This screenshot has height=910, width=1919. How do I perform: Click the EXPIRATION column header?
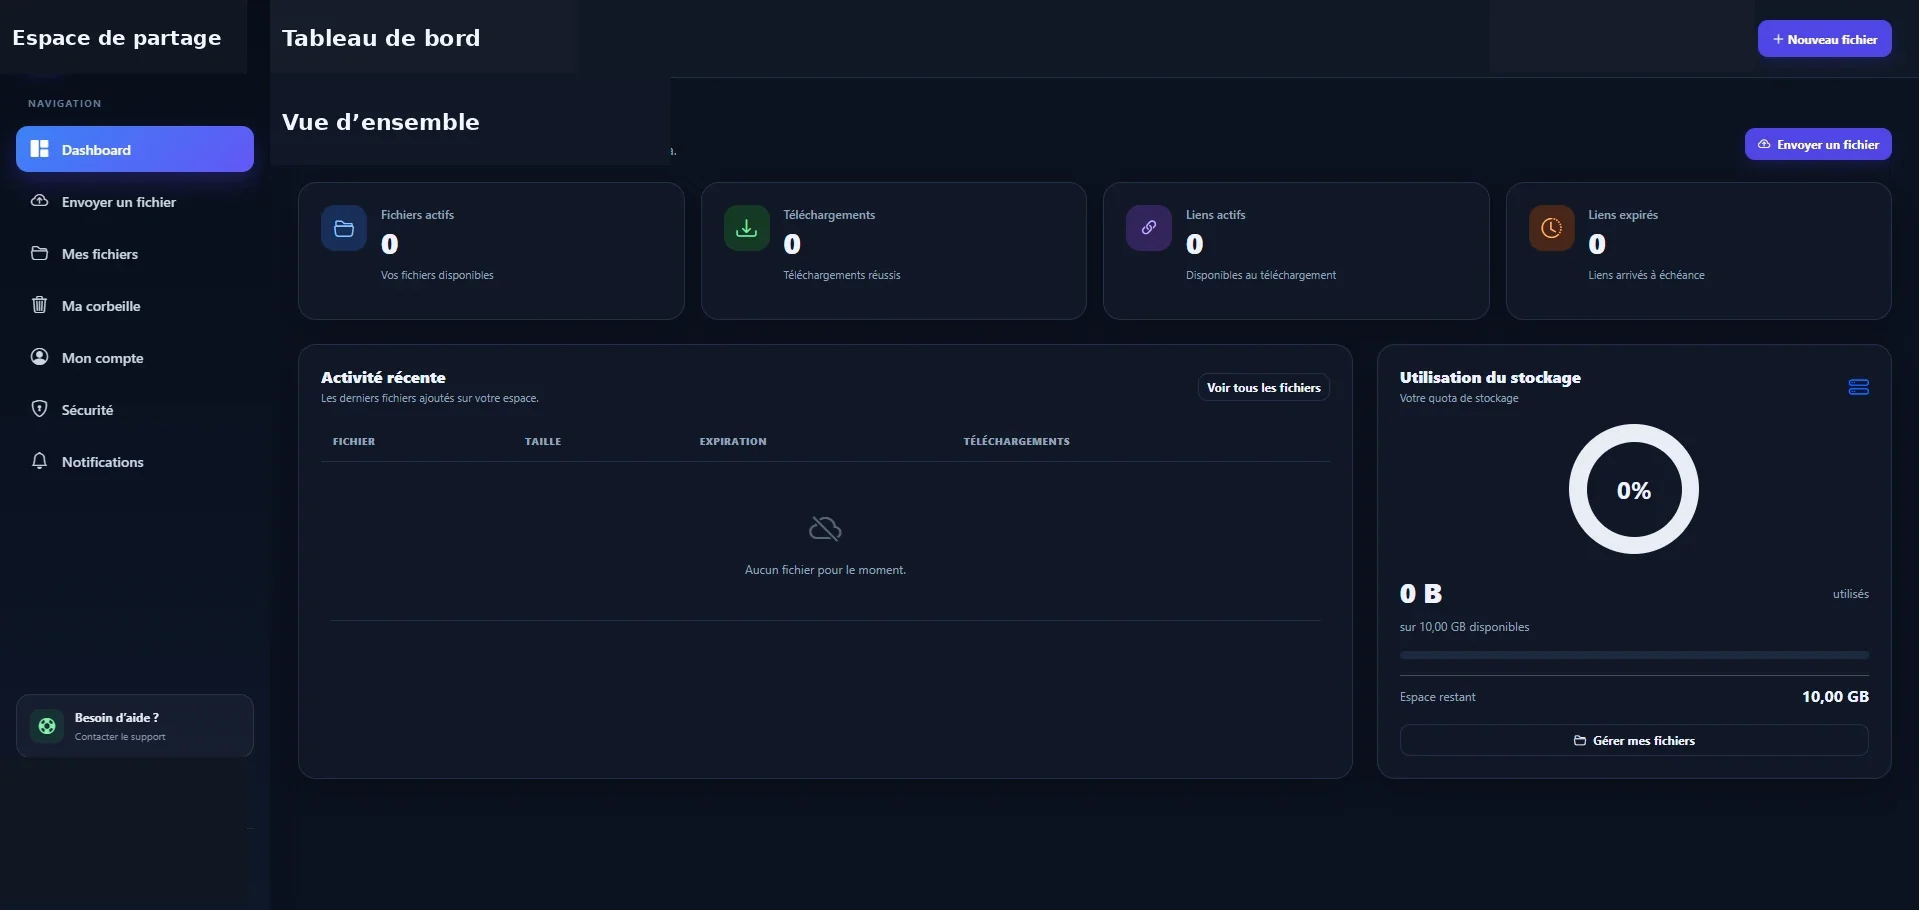733,441
